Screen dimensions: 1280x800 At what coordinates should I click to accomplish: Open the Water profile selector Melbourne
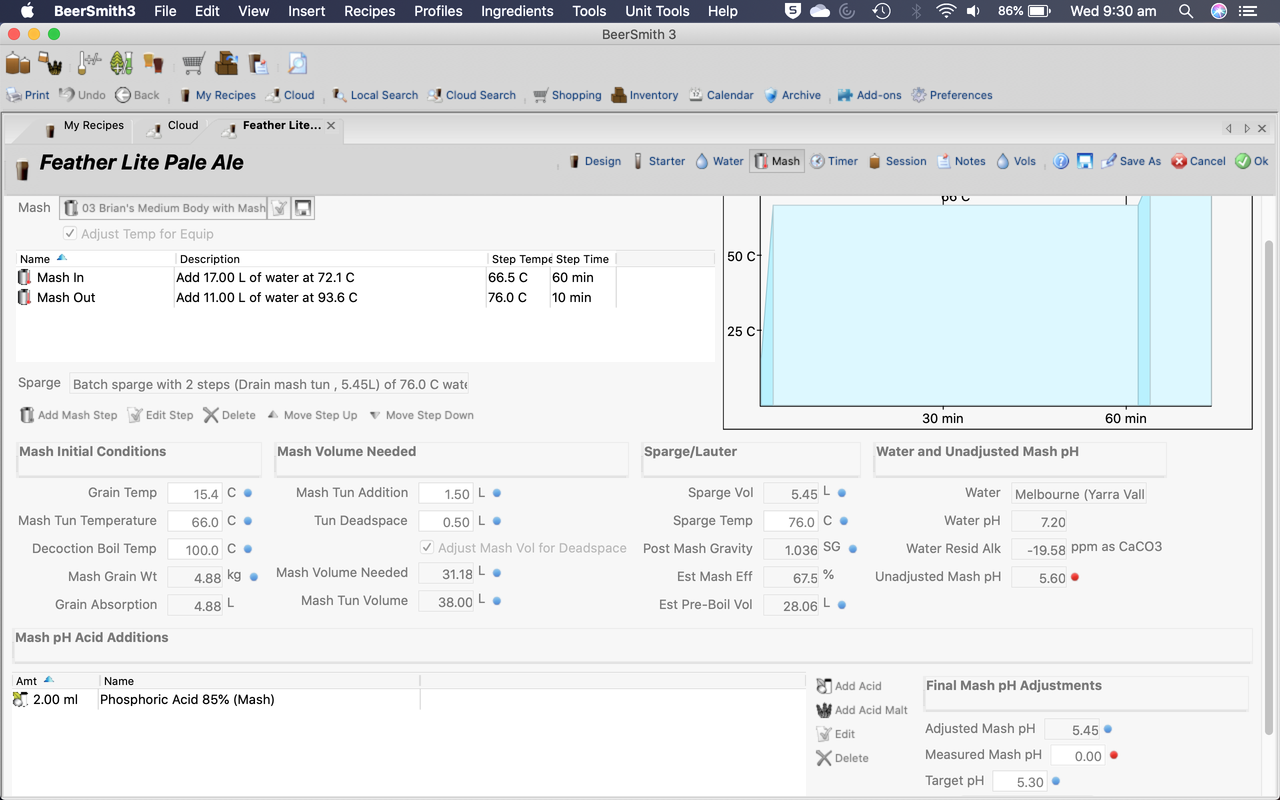tap(1079, 494)
